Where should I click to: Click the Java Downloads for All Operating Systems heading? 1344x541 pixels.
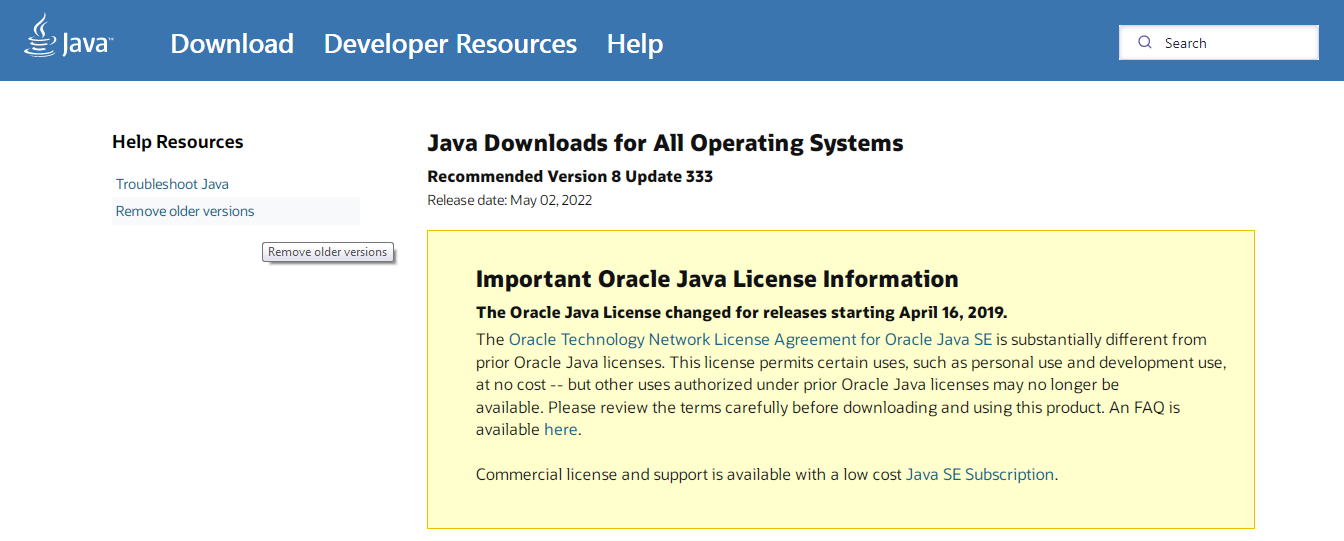click(x=665, y=143)
